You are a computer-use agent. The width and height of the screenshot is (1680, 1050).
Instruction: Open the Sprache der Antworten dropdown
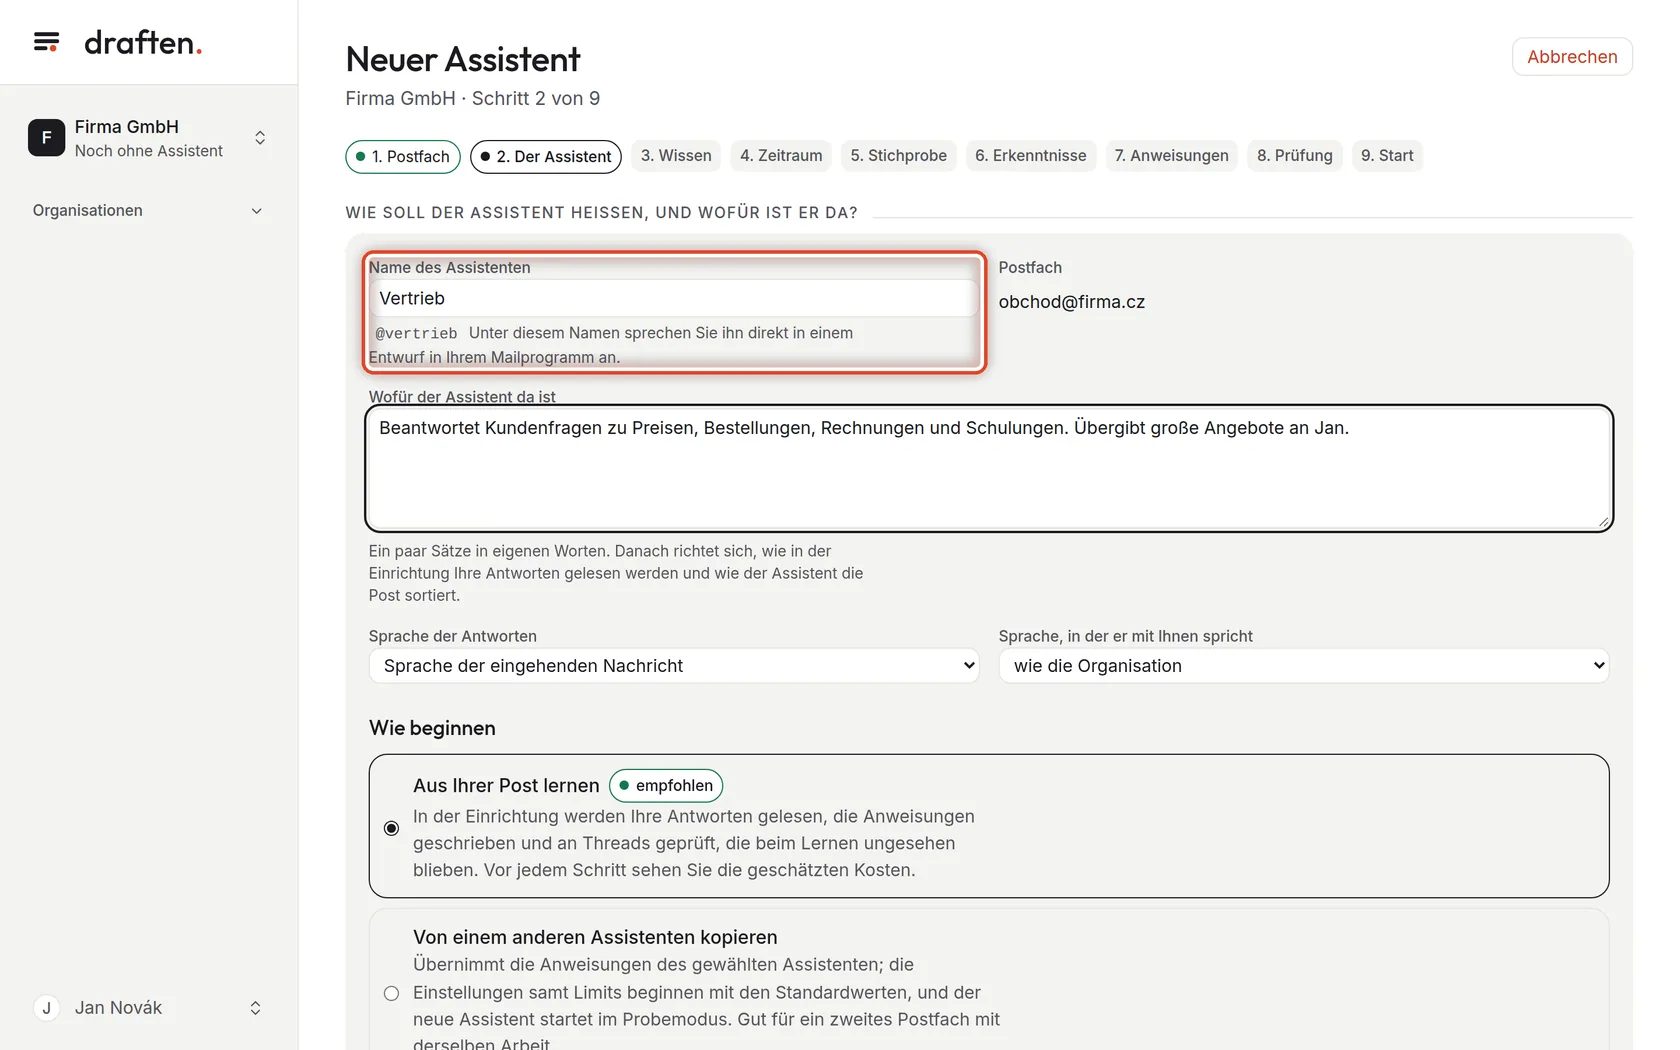[674, 666]
